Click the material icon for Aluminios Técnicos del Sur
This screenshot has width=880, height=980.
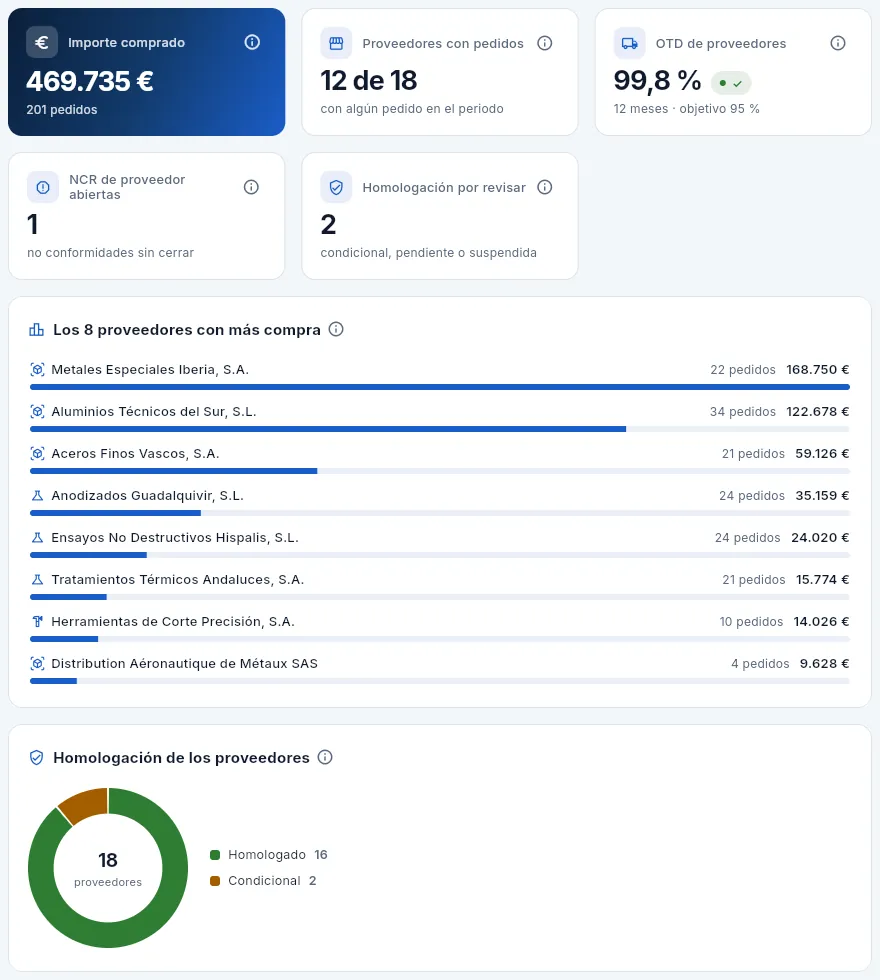point(38,411)
